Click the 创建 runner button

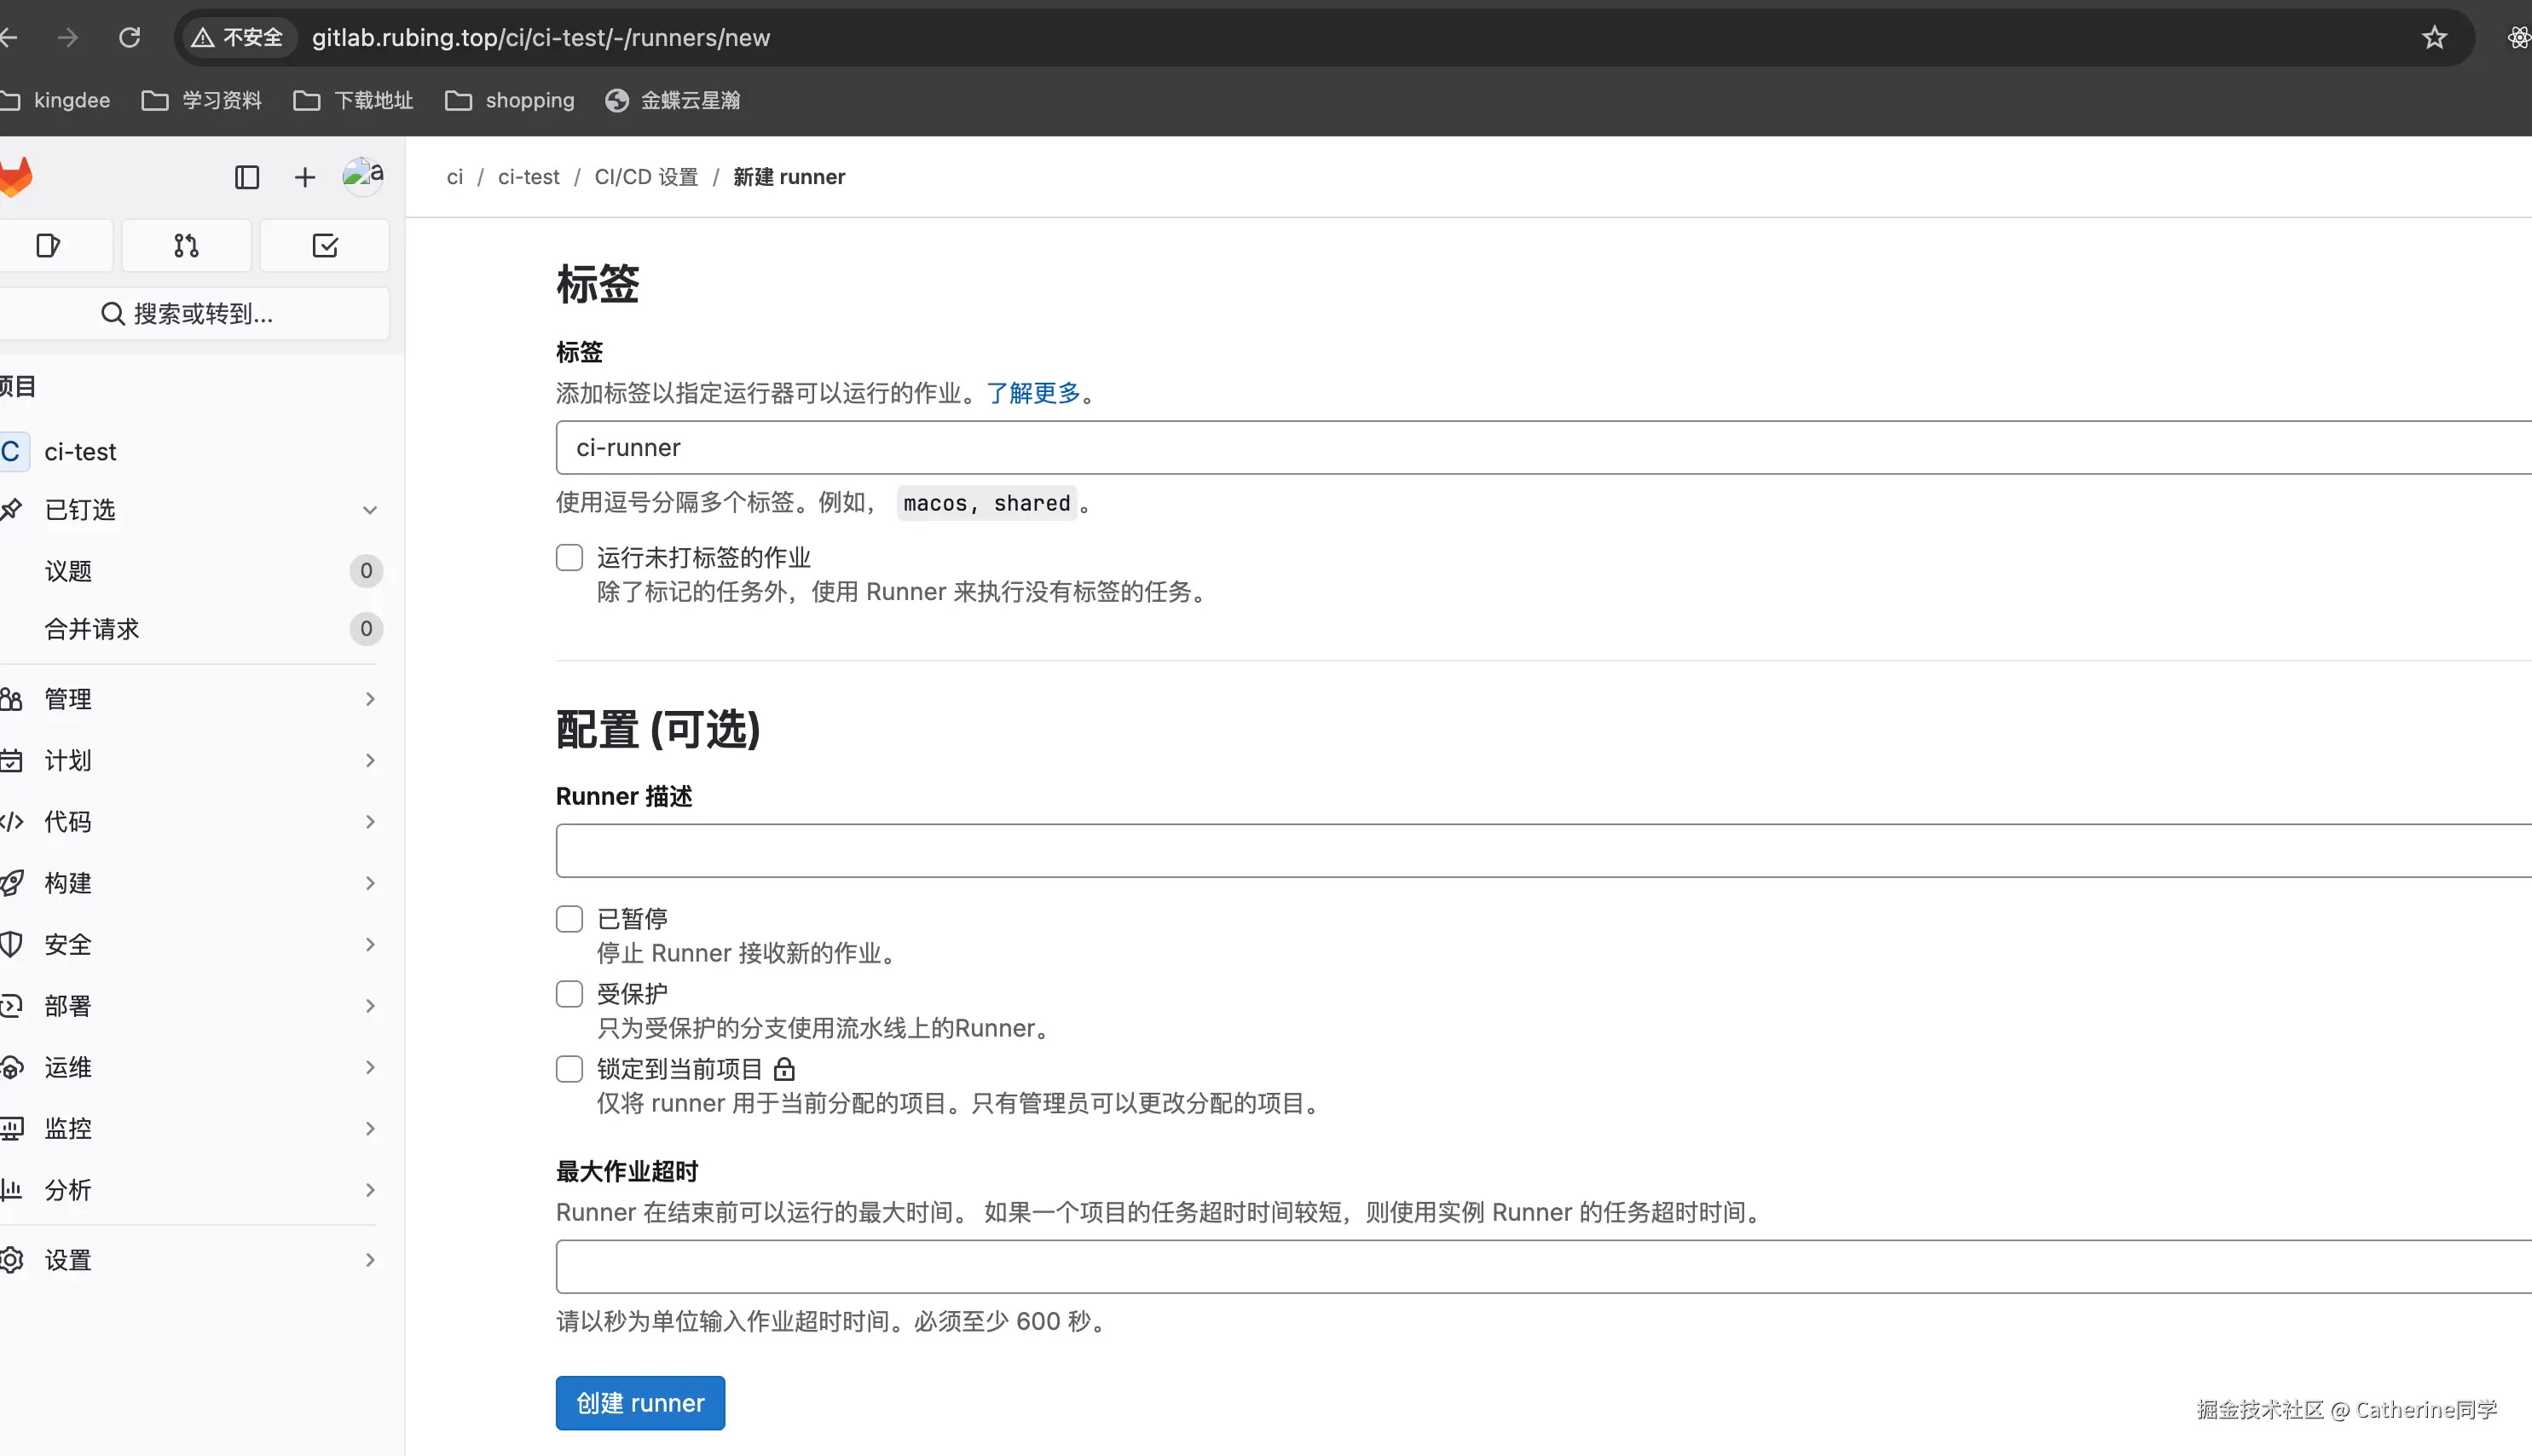pos(640,1403)
